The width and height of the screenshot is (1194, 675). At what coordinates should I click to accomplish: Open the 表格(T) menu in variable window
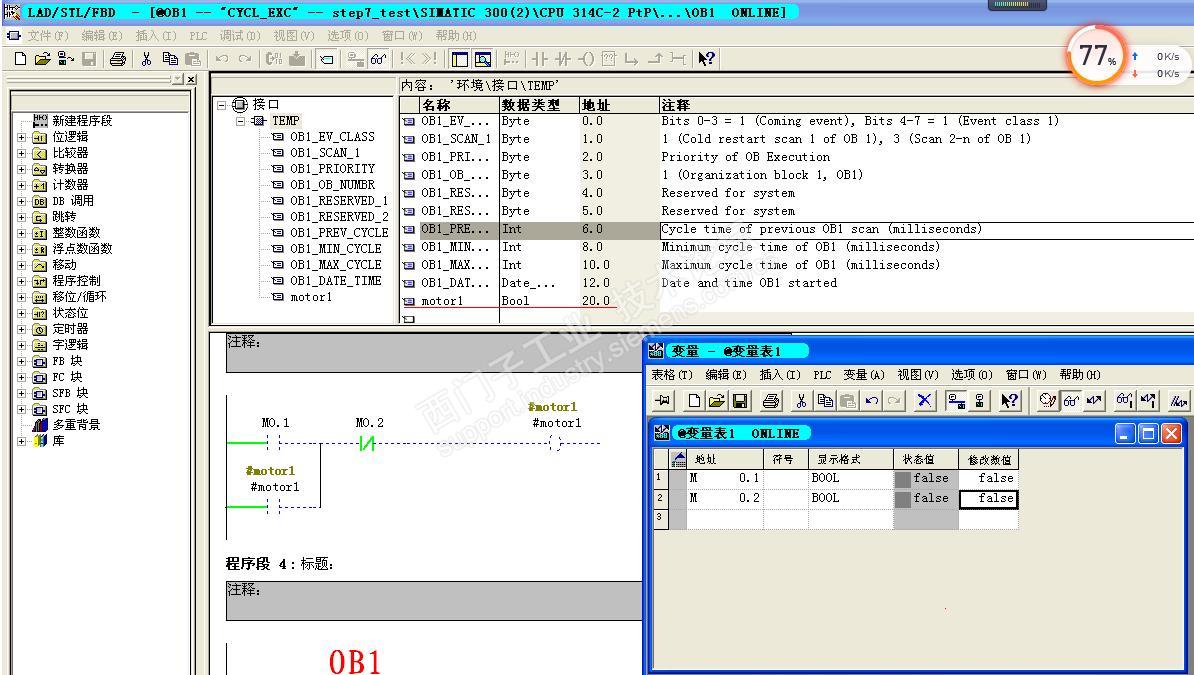point(672,375)
